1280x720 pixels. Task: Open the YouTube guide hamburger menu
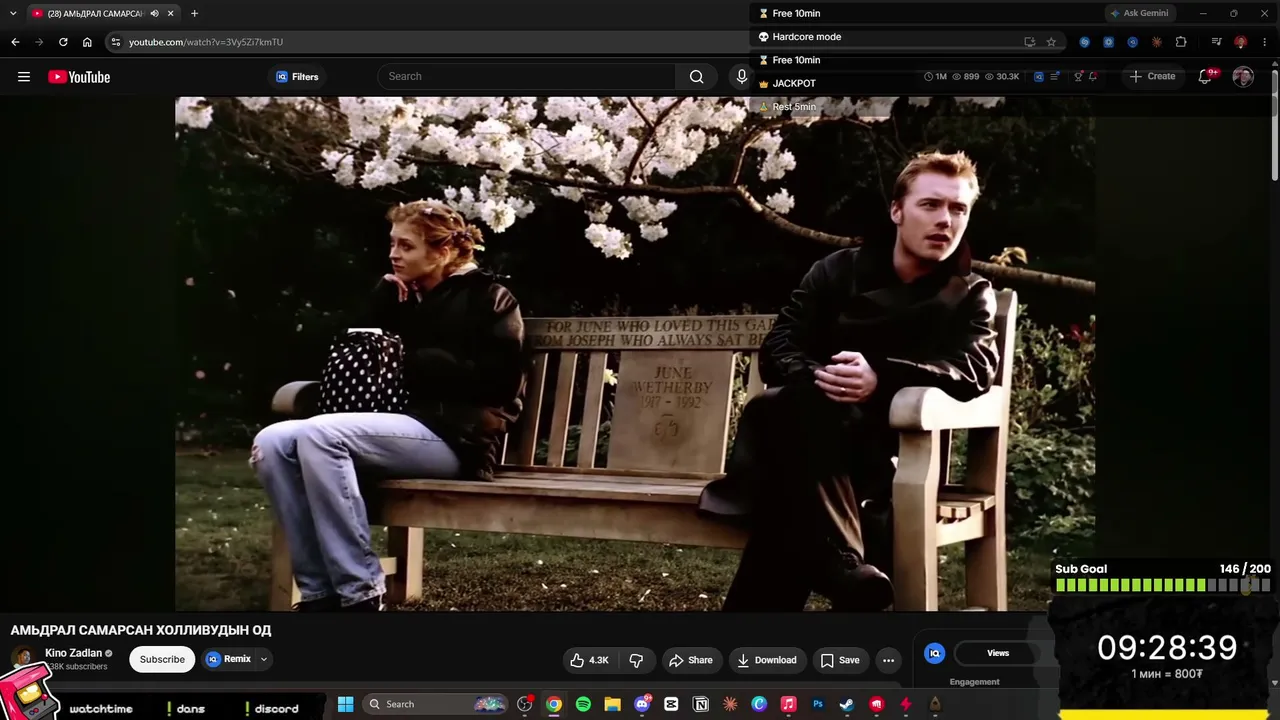pyautogui.click(x=24, y=77)
